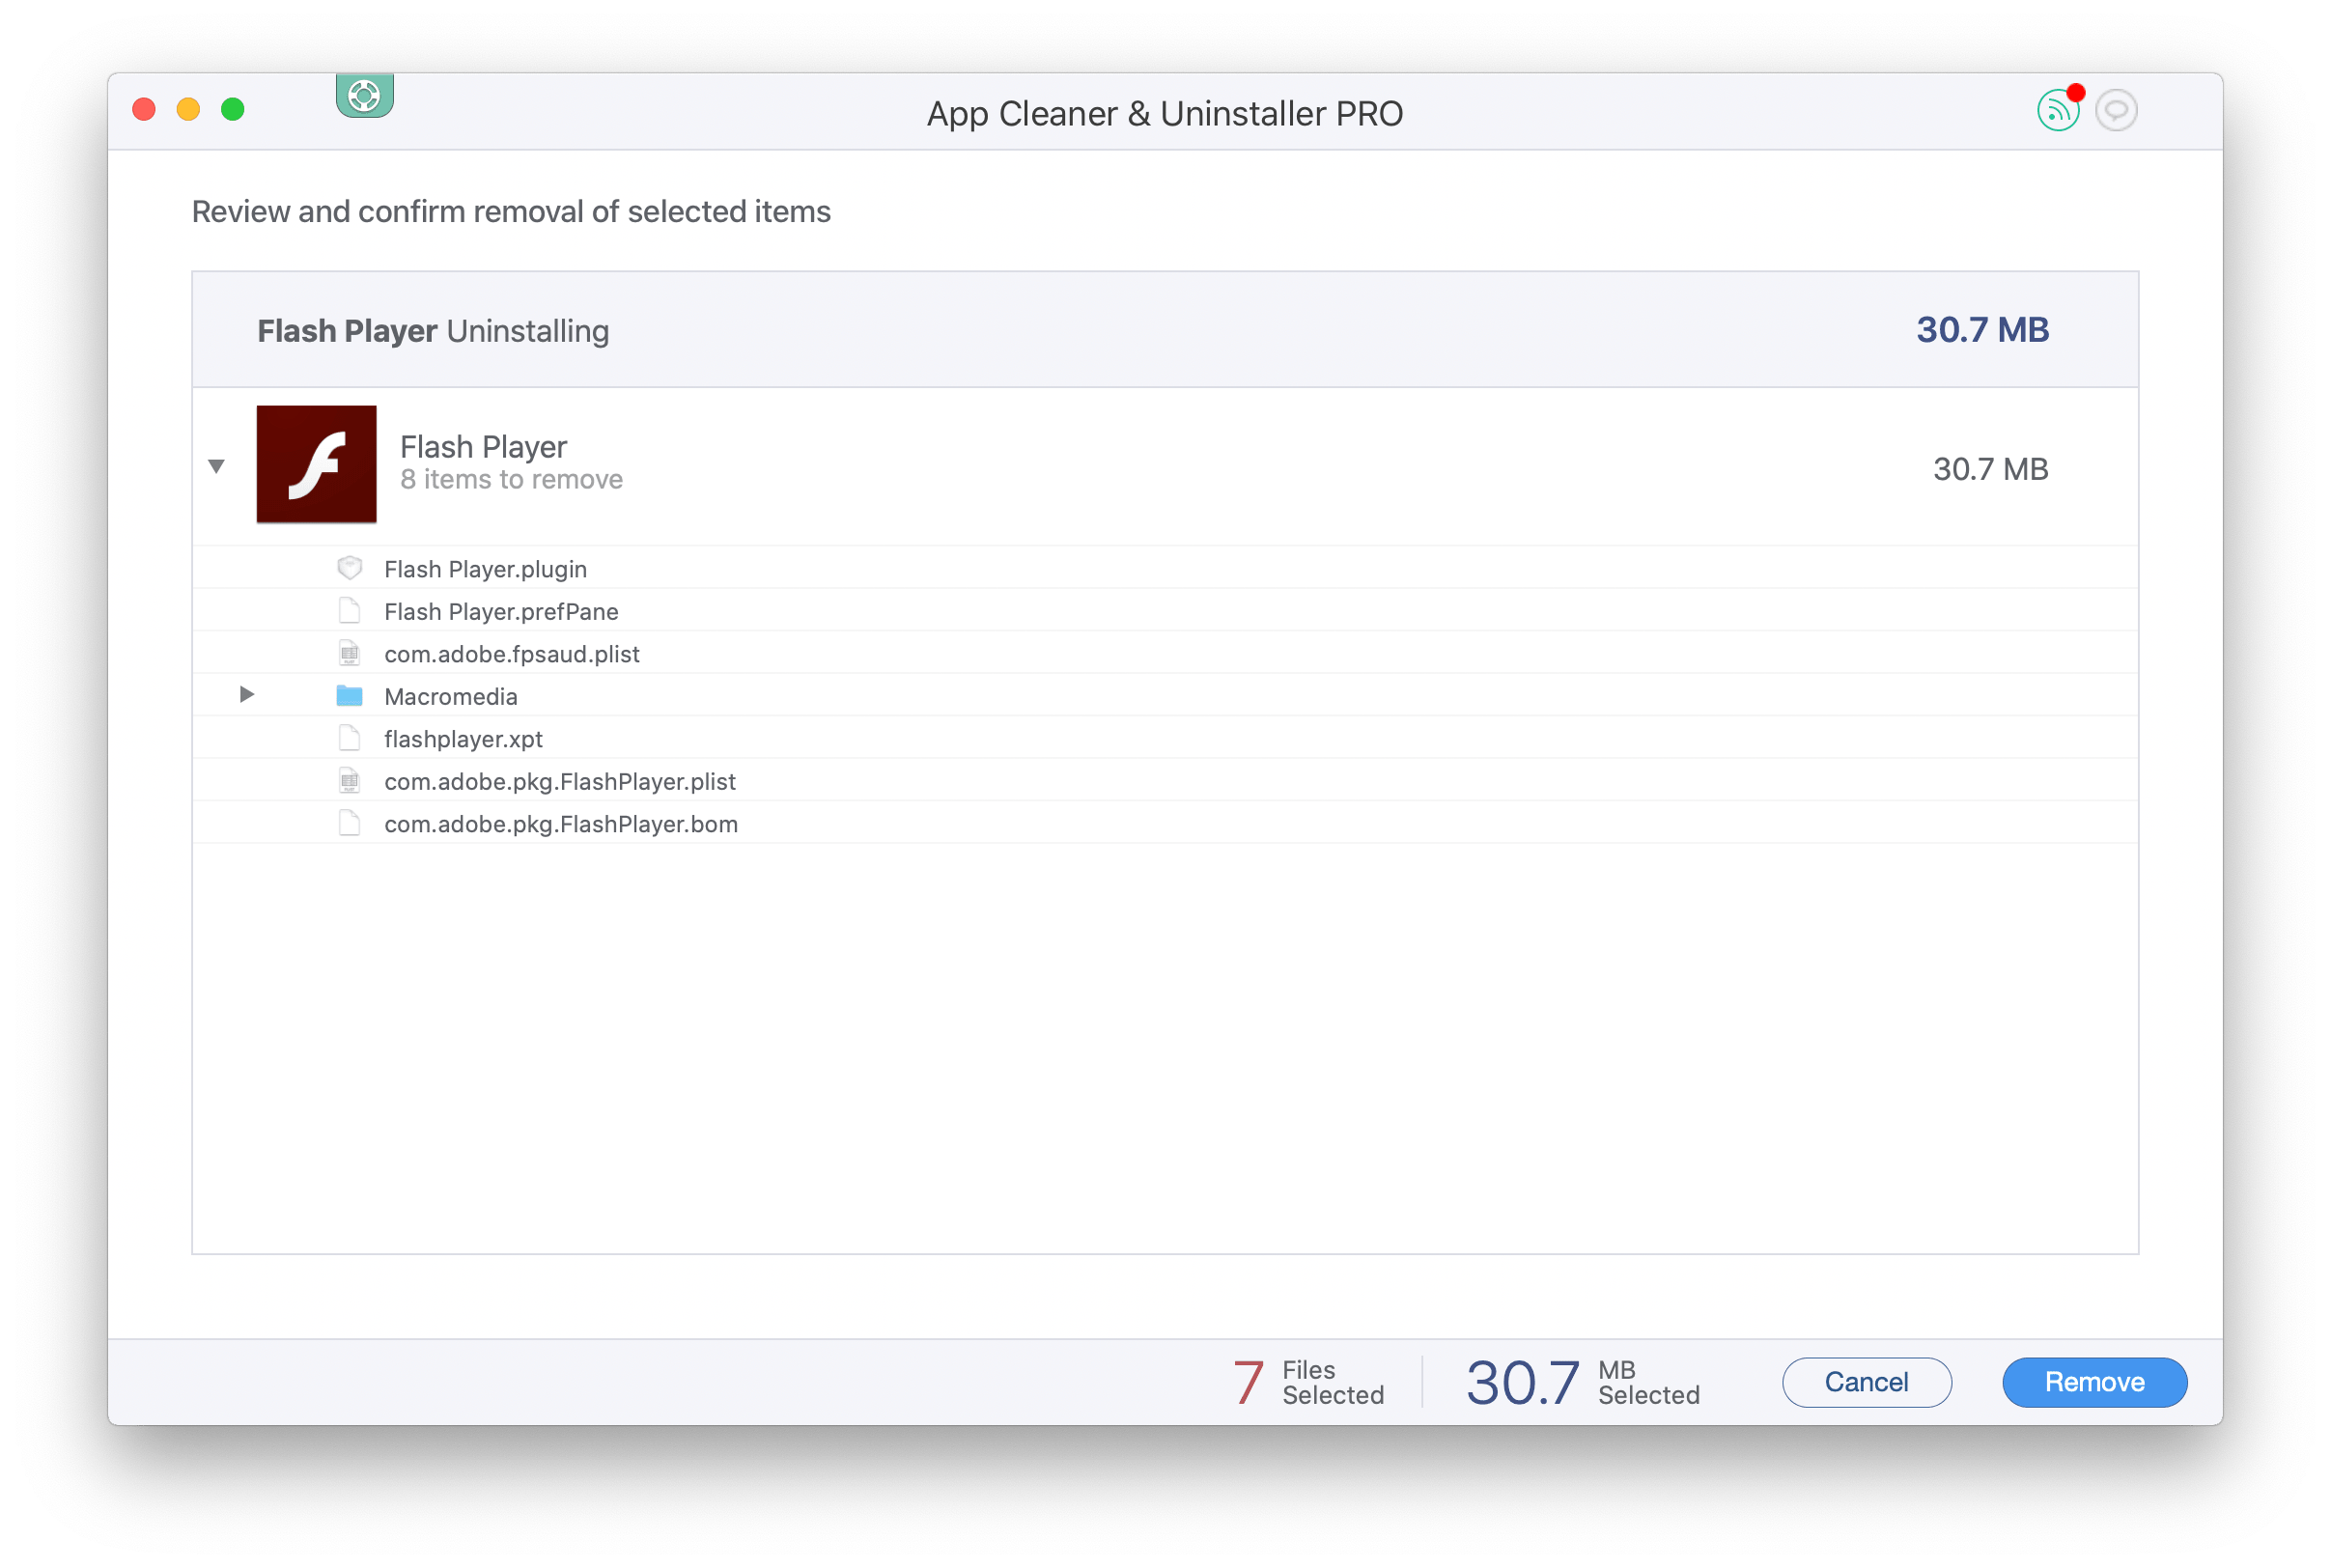Minimize the window with the yellow button

(188, 109)
